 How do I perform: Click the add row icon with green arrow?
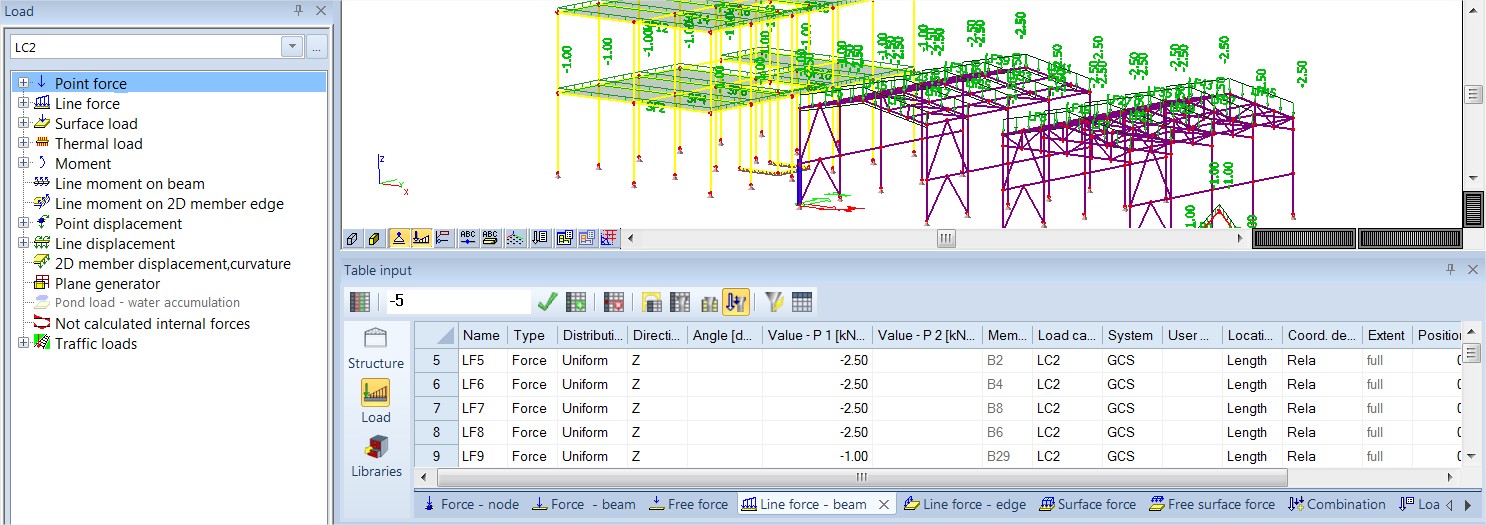click(576, 302)
